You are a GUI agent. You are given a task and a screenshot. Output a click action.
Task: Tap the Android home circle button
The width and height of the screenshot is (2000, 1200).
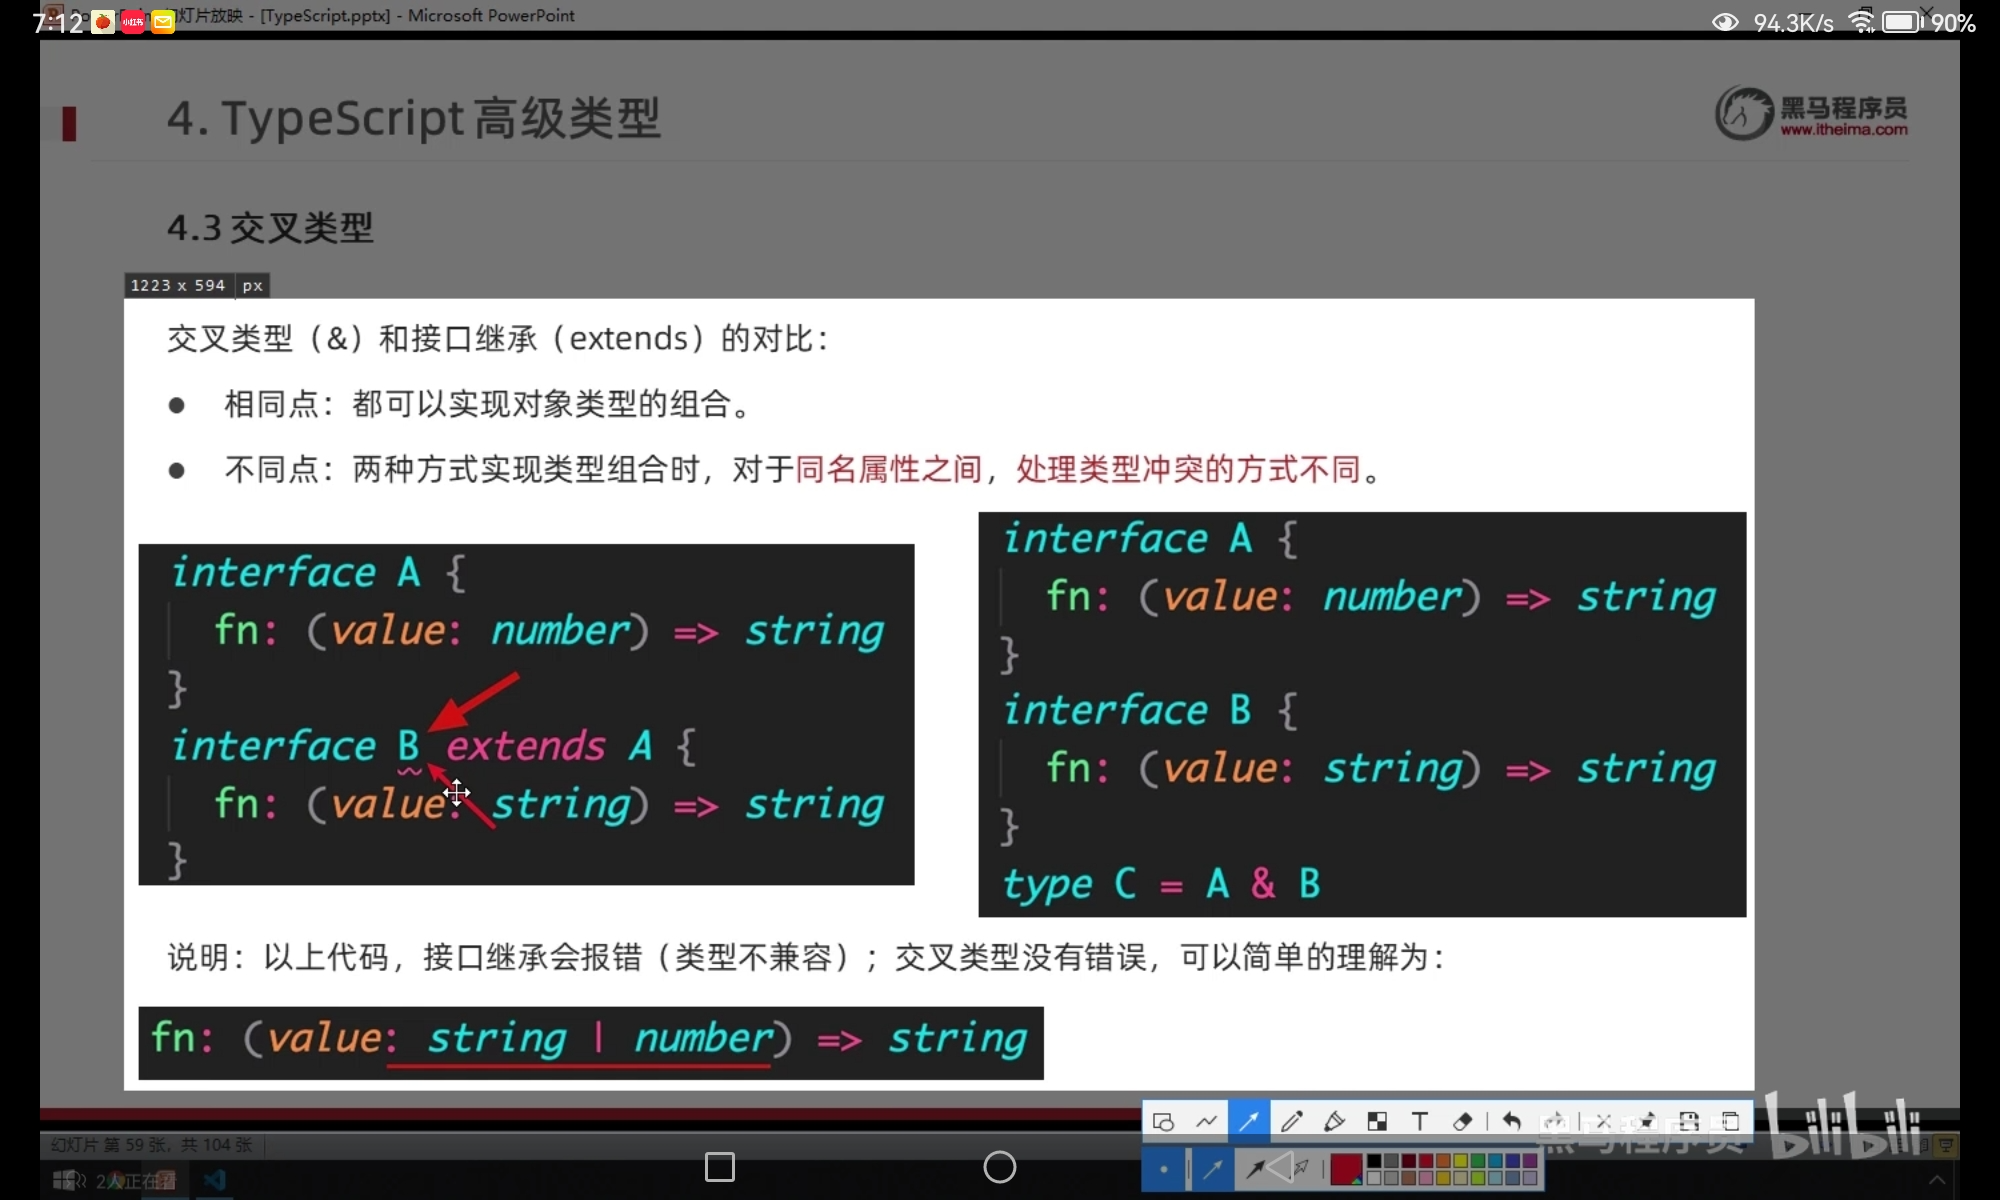coord(1000,1167)
